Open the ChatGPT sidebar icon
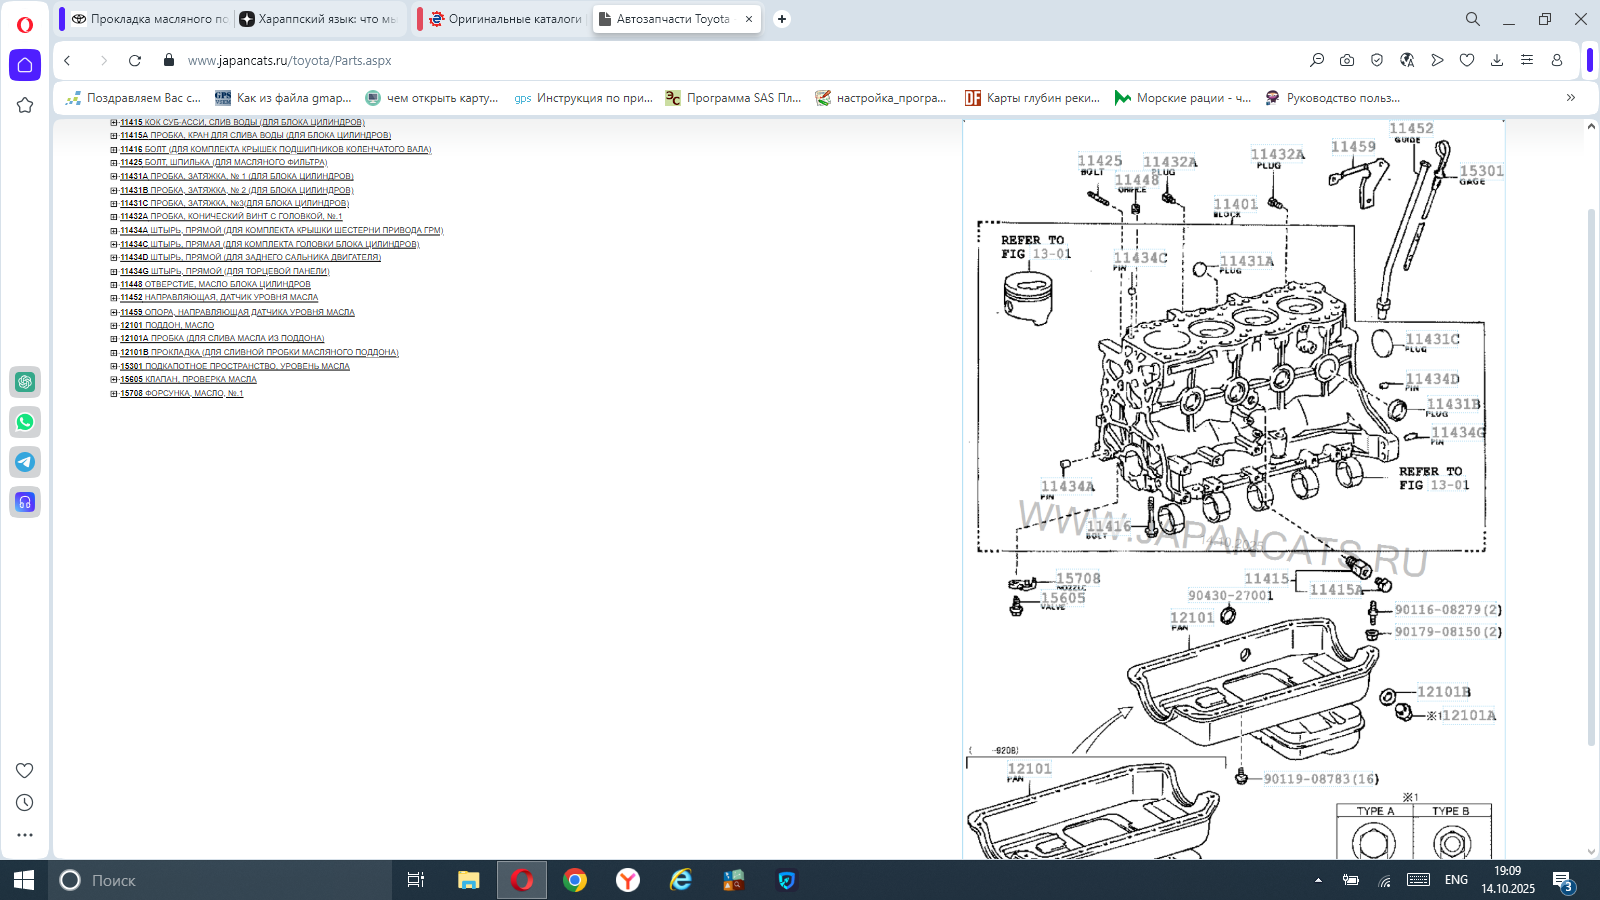1600x900 pixels. coord(25,382)
